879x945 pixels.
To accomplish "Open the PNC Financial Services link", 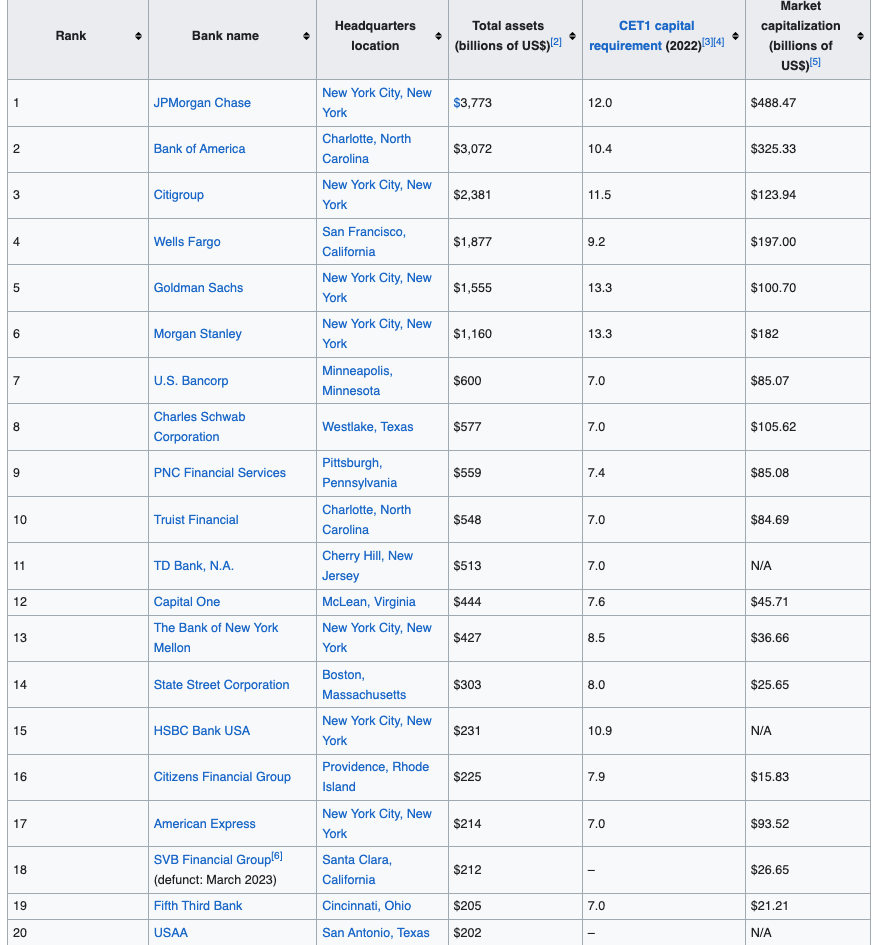I will click(219, 473).
